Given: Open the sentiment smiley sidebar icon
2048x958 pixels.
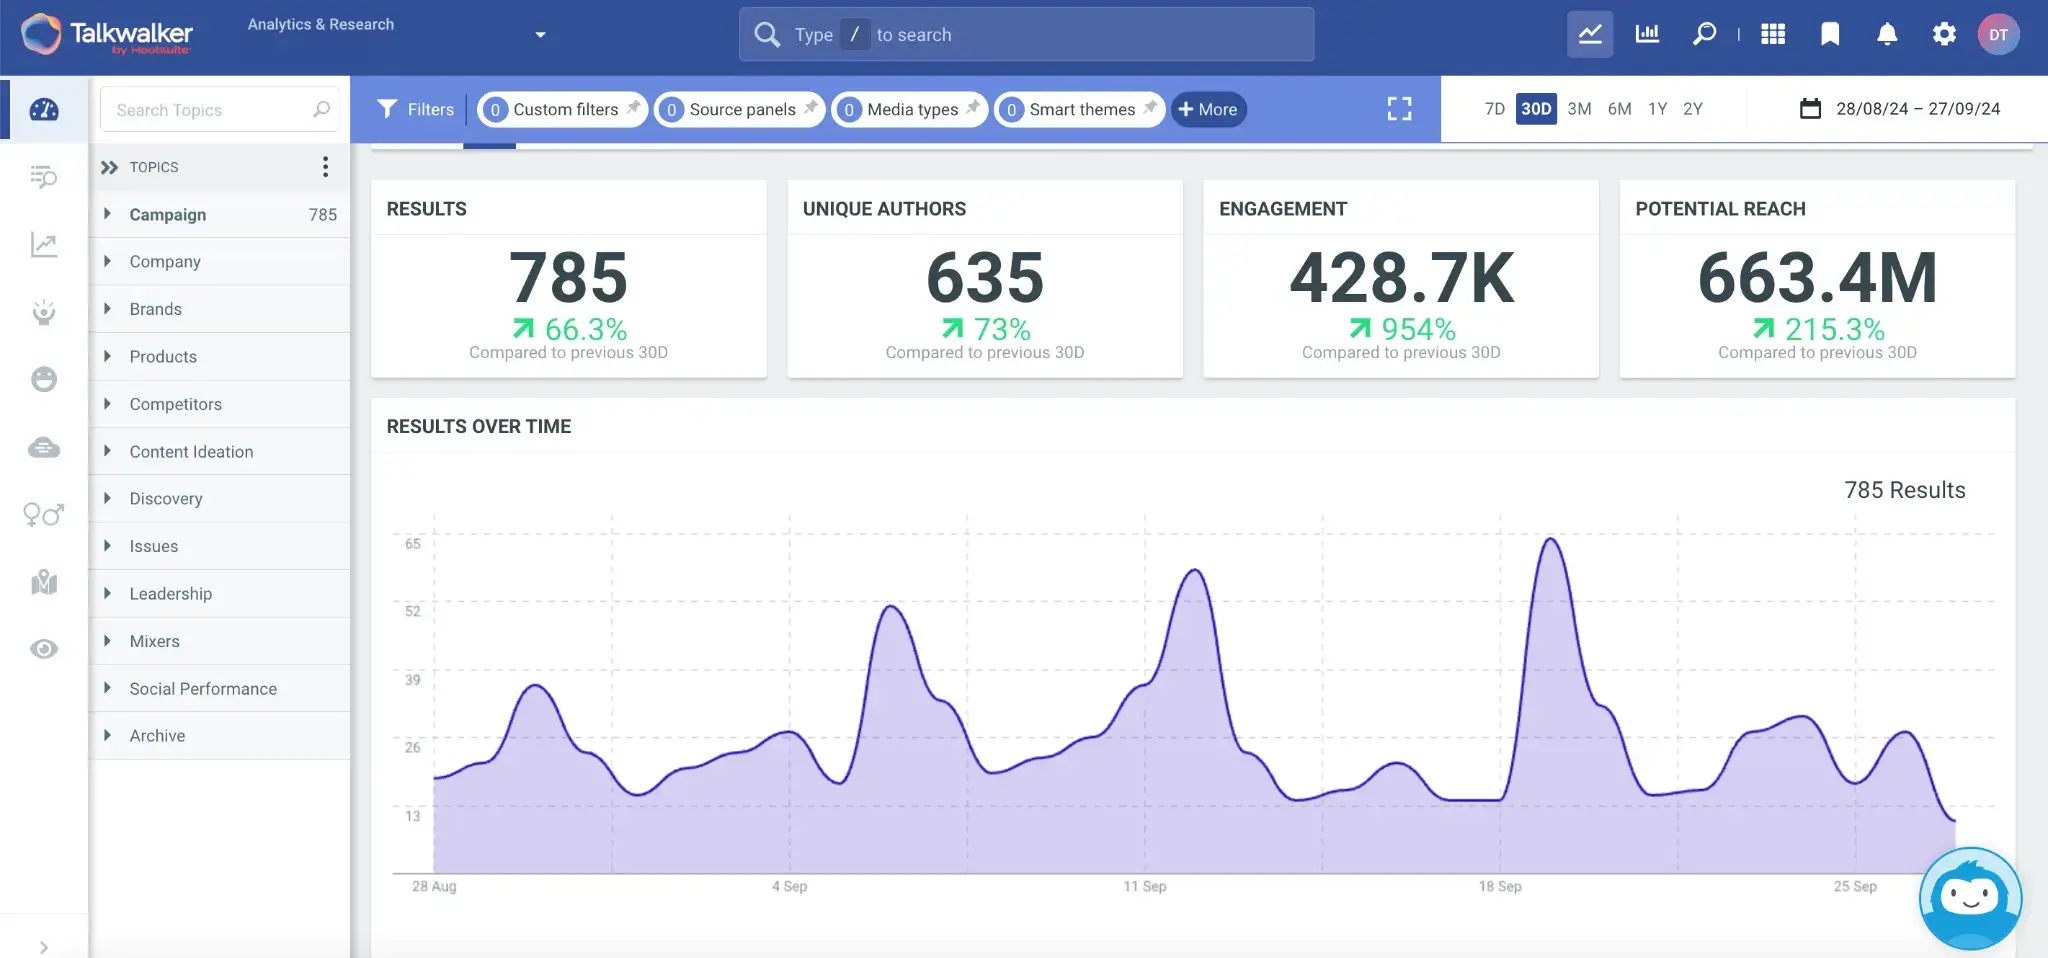Looking at the screenshot, I should 44,379.
